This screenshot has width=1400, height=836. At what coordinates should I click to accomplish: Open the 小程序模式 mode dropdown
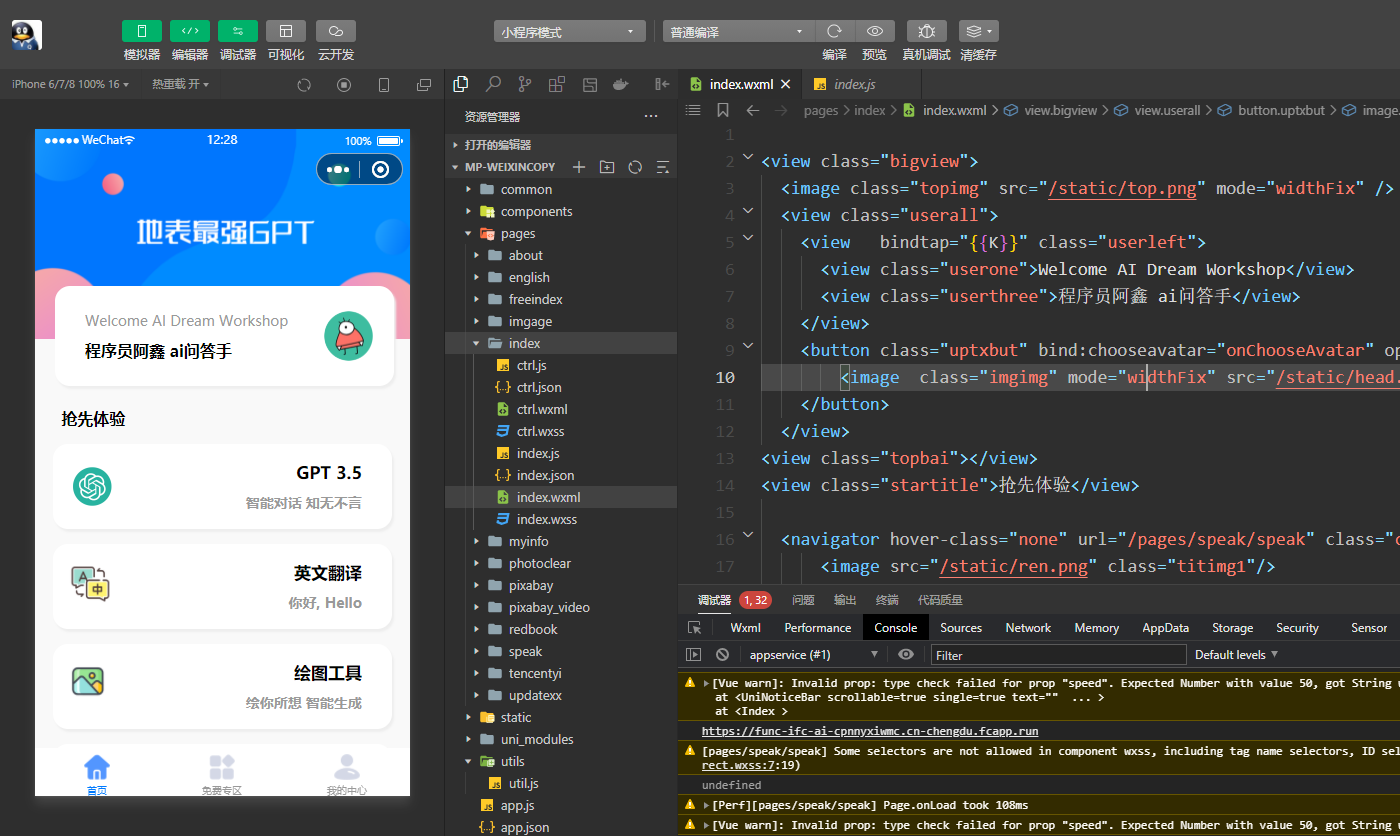click(x=570, y=32)
